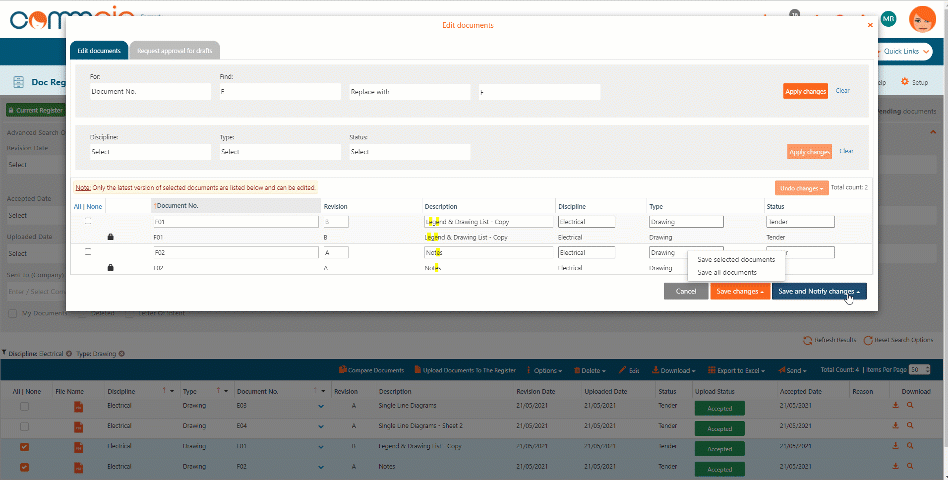This screenshot has width=948, height=480.
Task: Click the magnifier icon in the register Notes row
Action: point(910,466)
